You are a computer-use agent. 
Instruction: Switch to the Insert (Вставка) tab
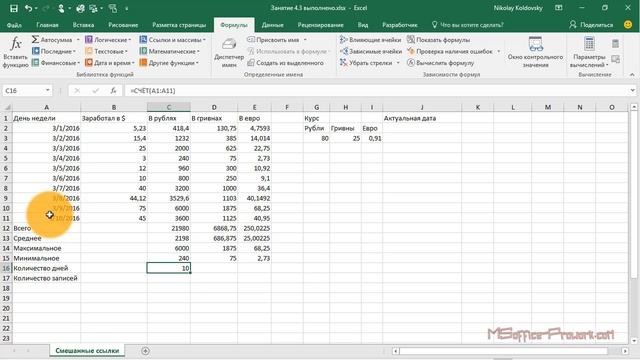click(83, 25)
